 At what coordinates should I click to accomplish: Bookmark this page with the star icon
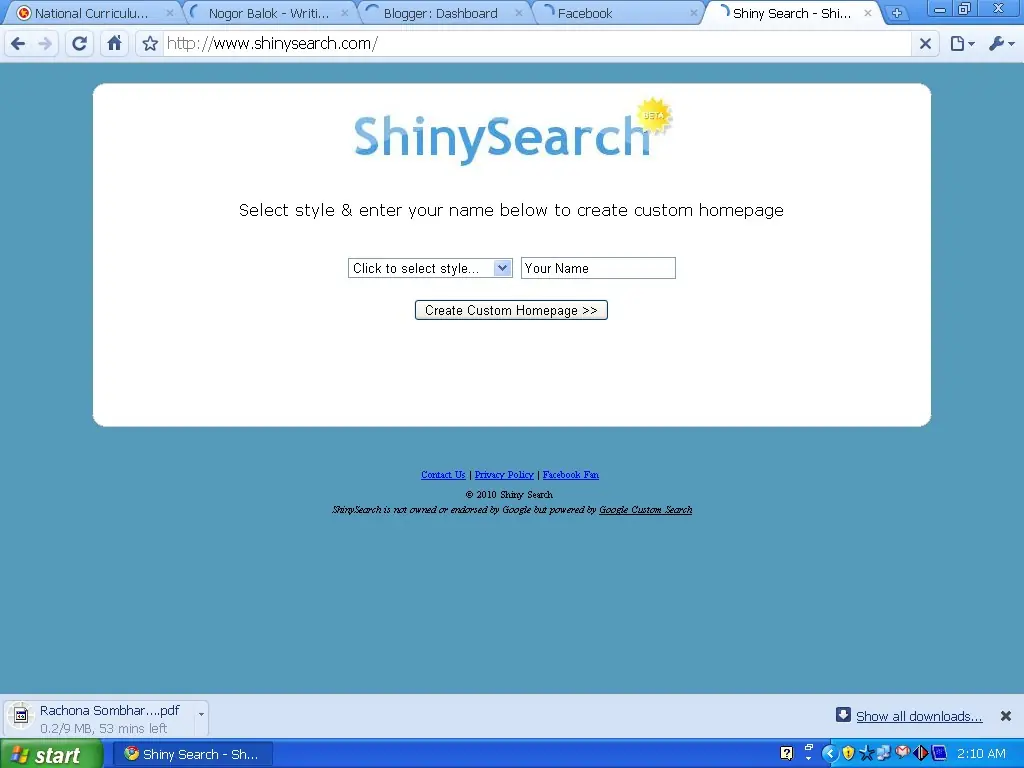point(150,44)
